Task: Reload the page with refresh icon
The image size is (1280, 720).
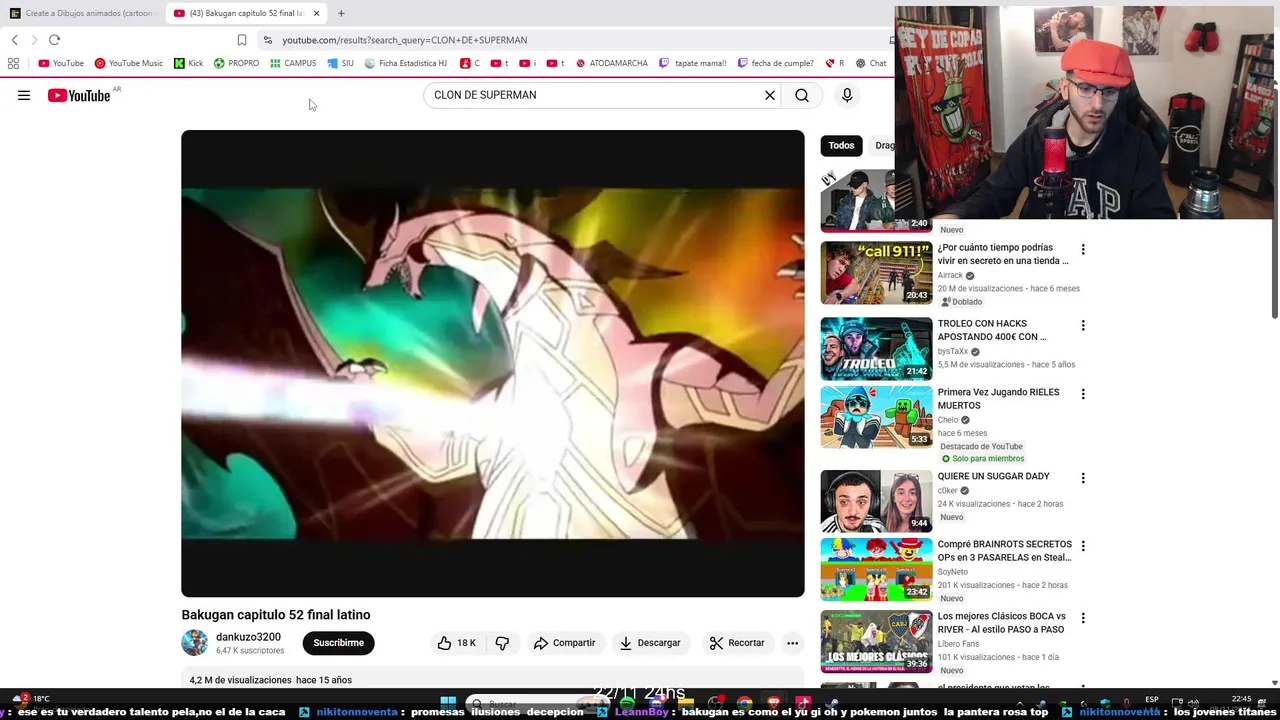Action: point(54,40)
